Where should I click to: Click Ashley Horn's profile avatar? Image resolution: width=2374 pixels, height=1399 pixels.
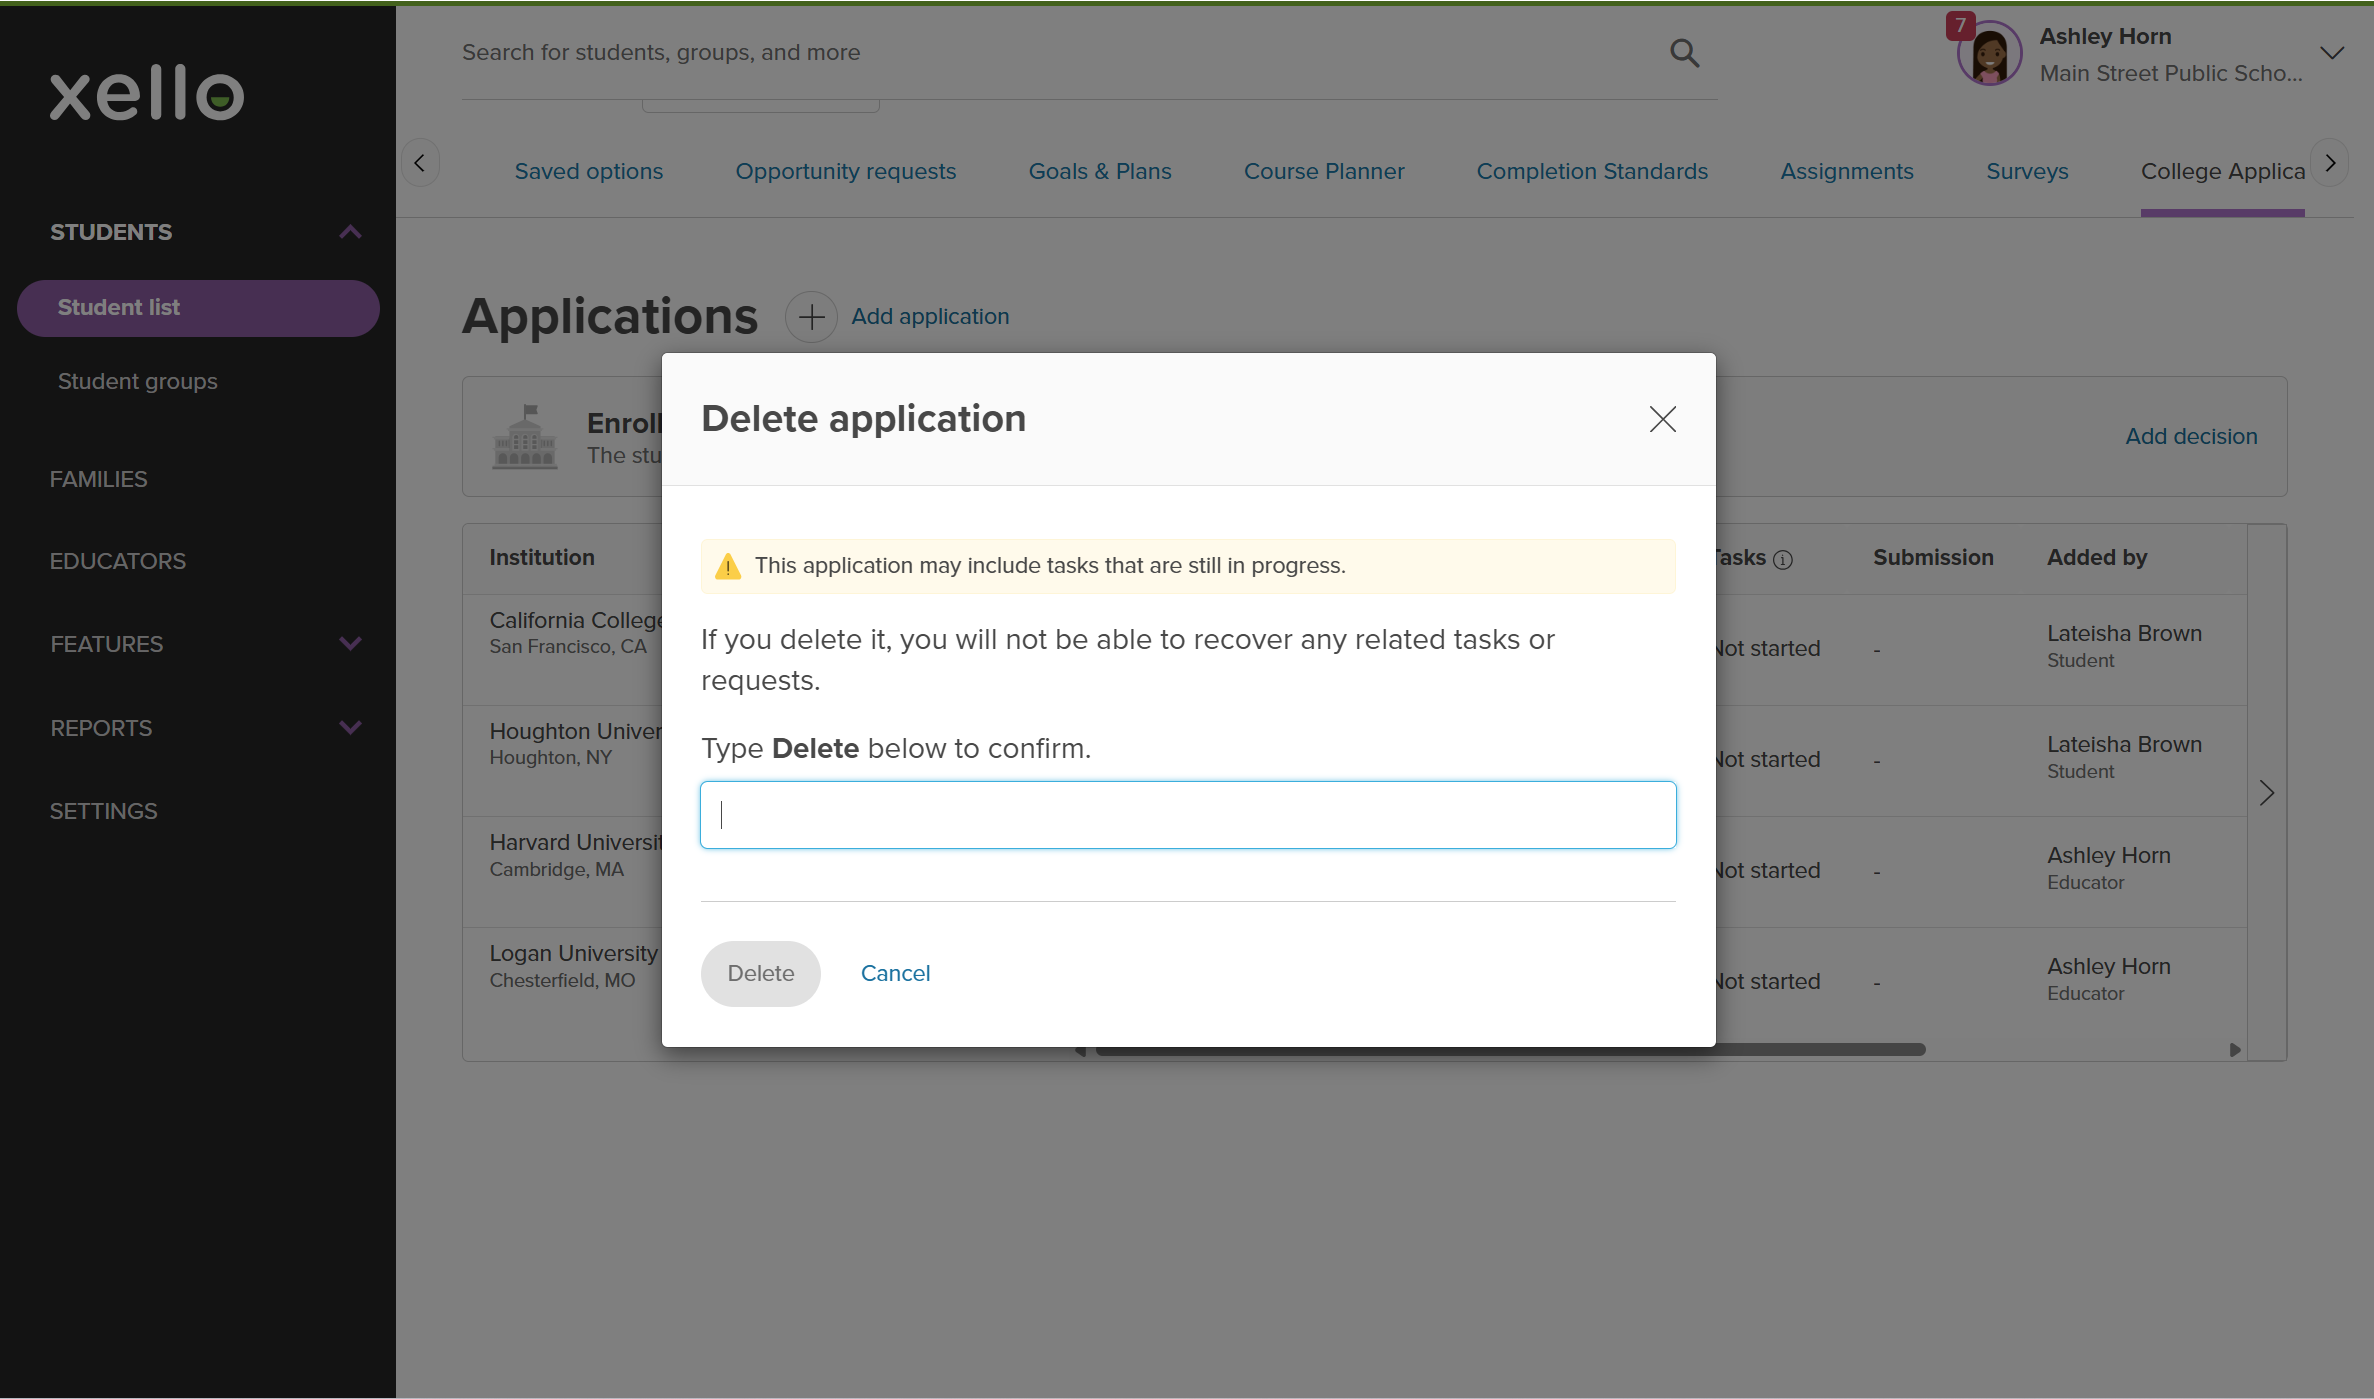1989,54
